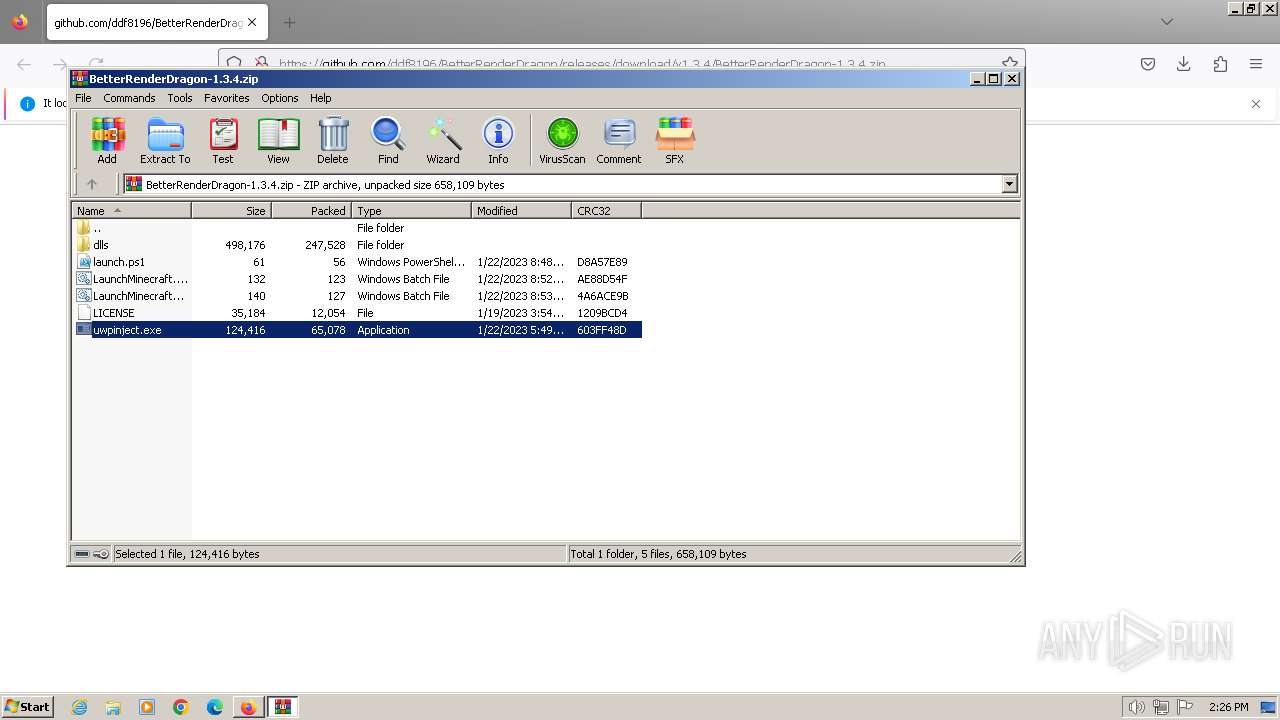Select the launch.ps1 file
Viewport: 1280px width, 720px height.
tap(357, 262)
